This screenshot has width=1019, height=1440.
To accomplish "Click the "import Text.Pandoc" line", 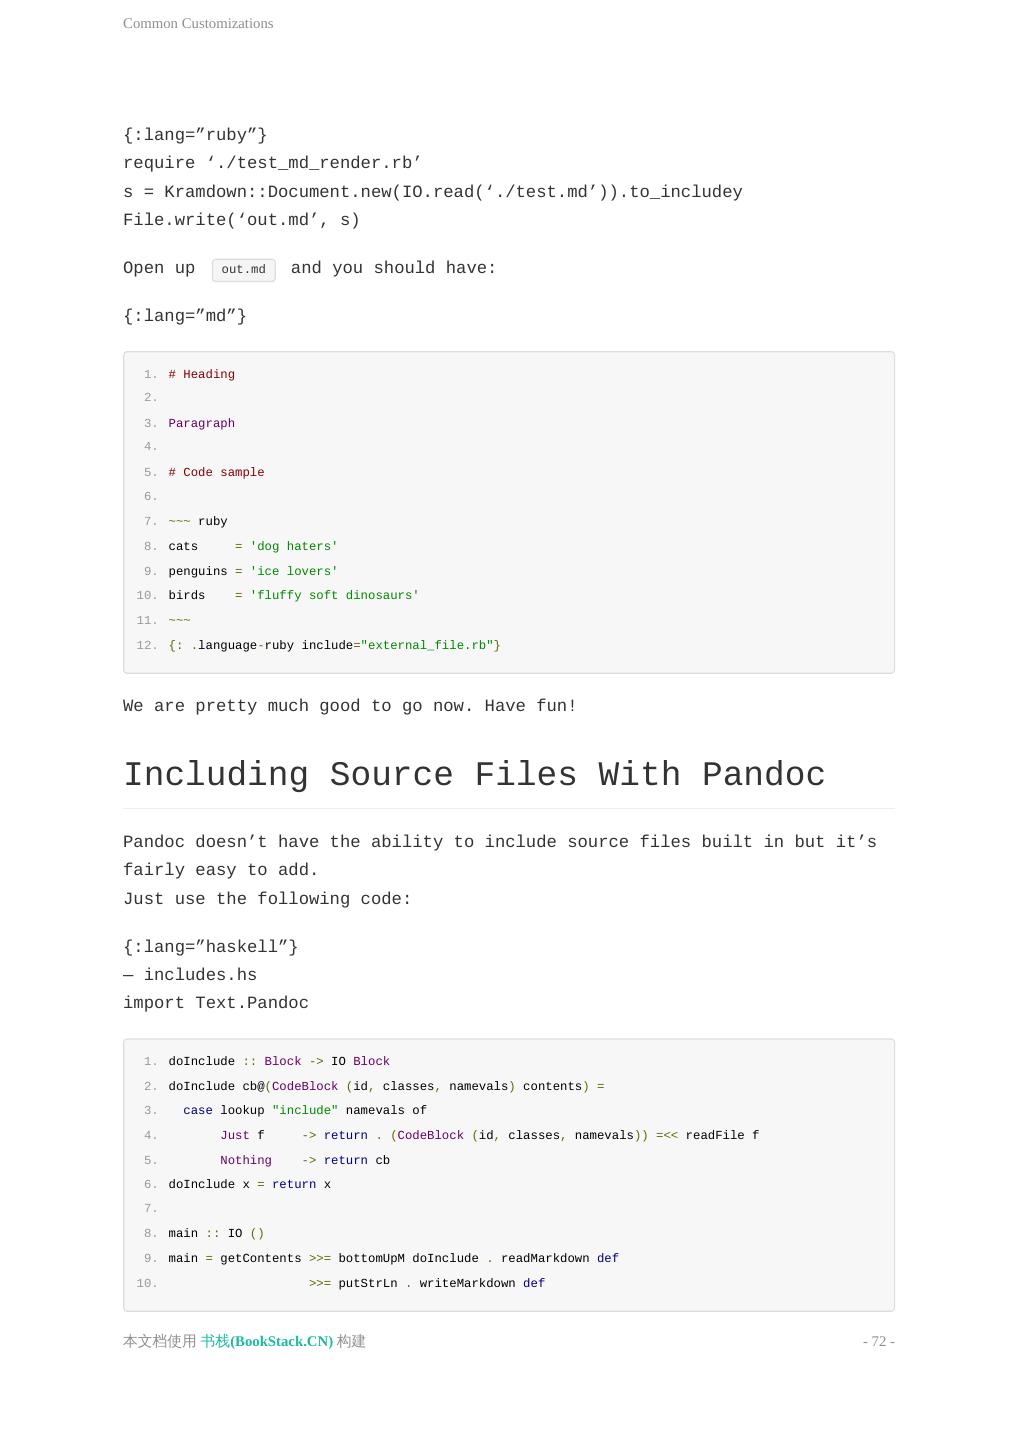I will click(216, 1003).
